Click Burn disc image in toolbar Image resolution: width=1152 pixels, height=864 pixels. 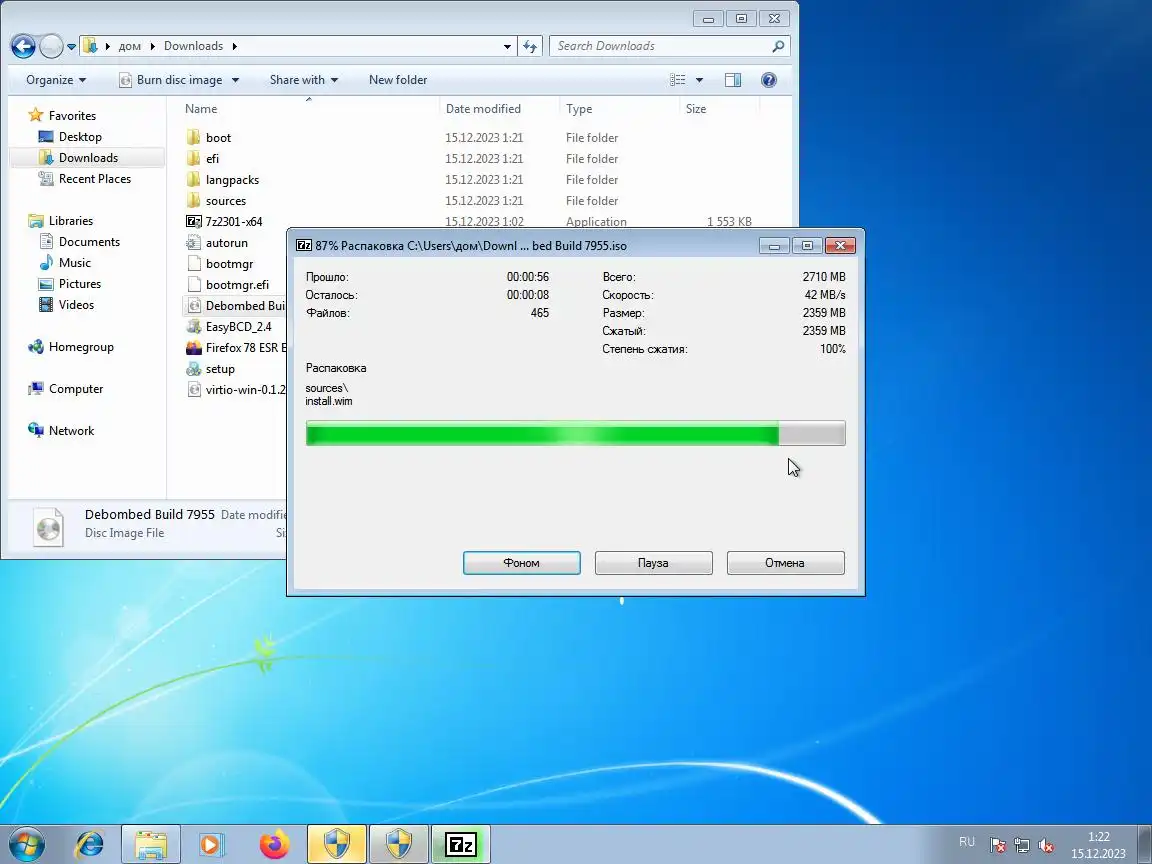point(171,79)
